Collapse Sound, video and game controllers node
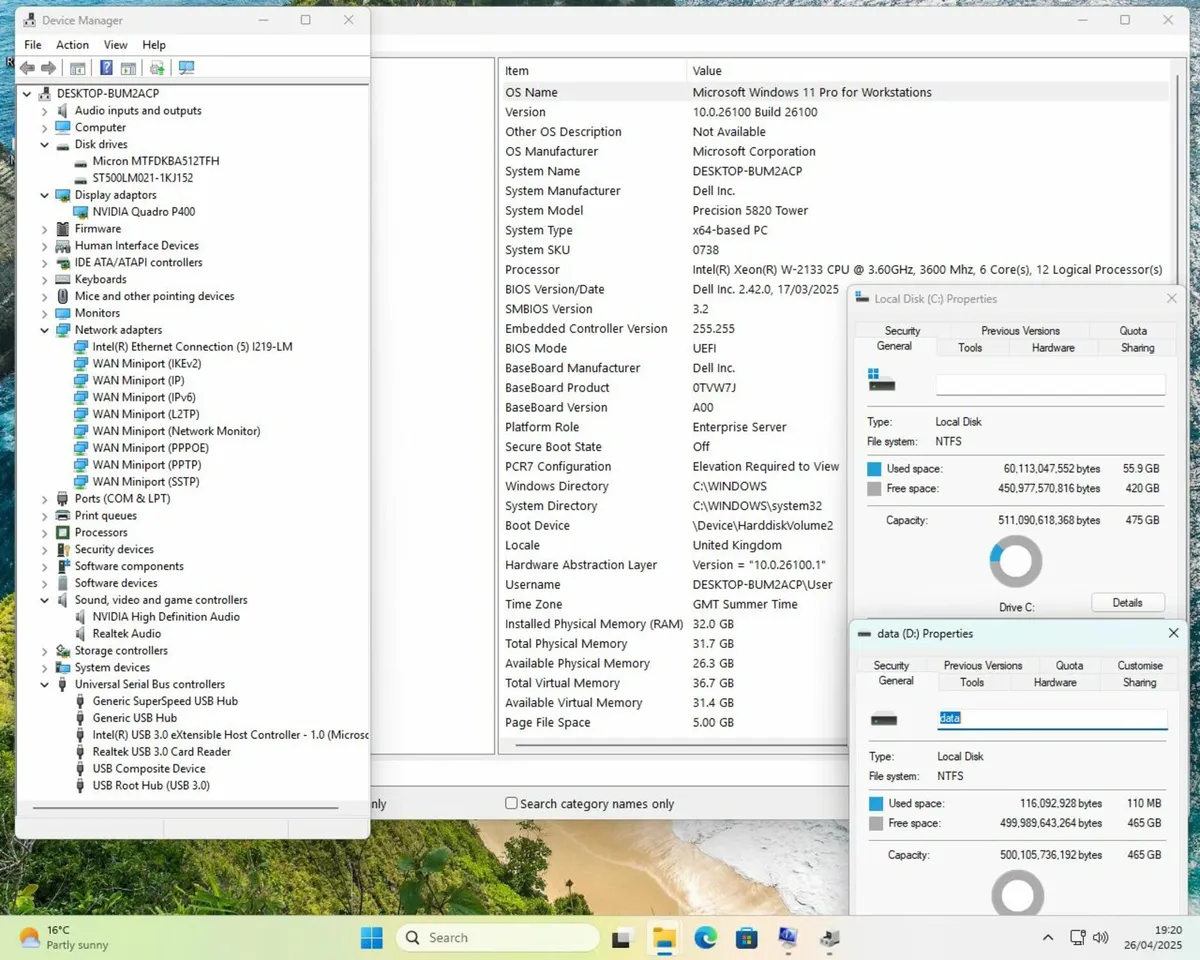 (x=45, y=600)
